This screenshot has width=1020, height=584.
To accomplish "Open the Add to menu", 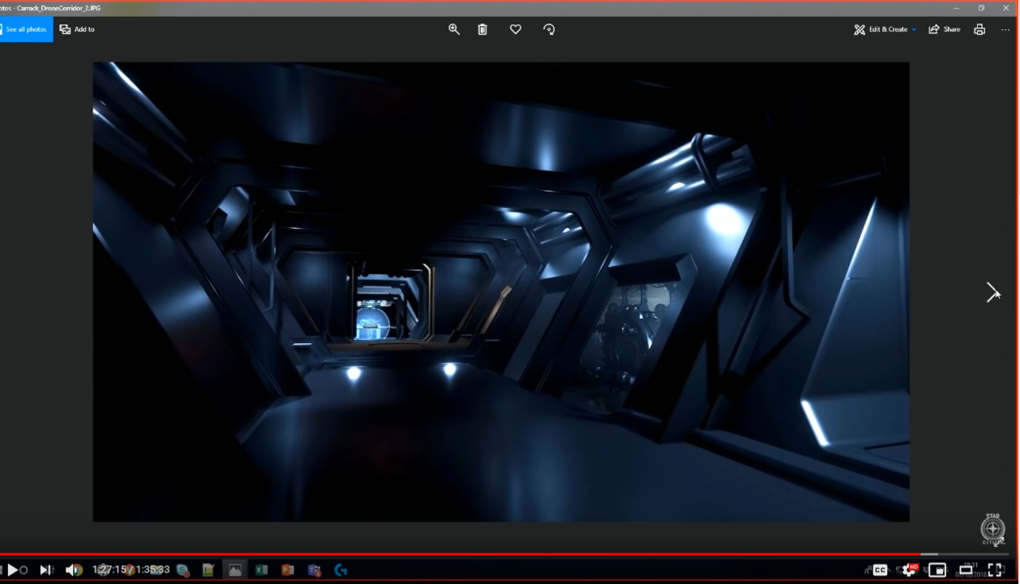I will tap(77, 30).
